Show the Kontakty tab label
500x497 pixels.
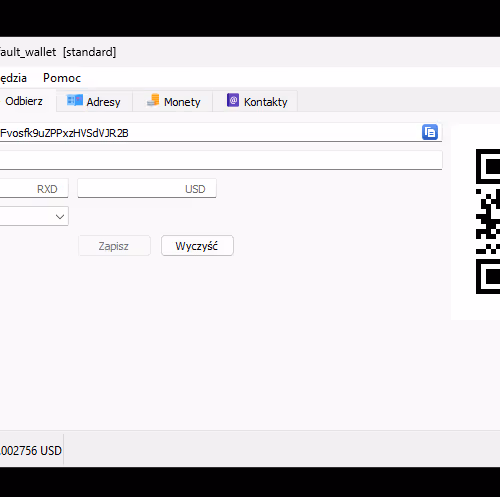(265, 102)
